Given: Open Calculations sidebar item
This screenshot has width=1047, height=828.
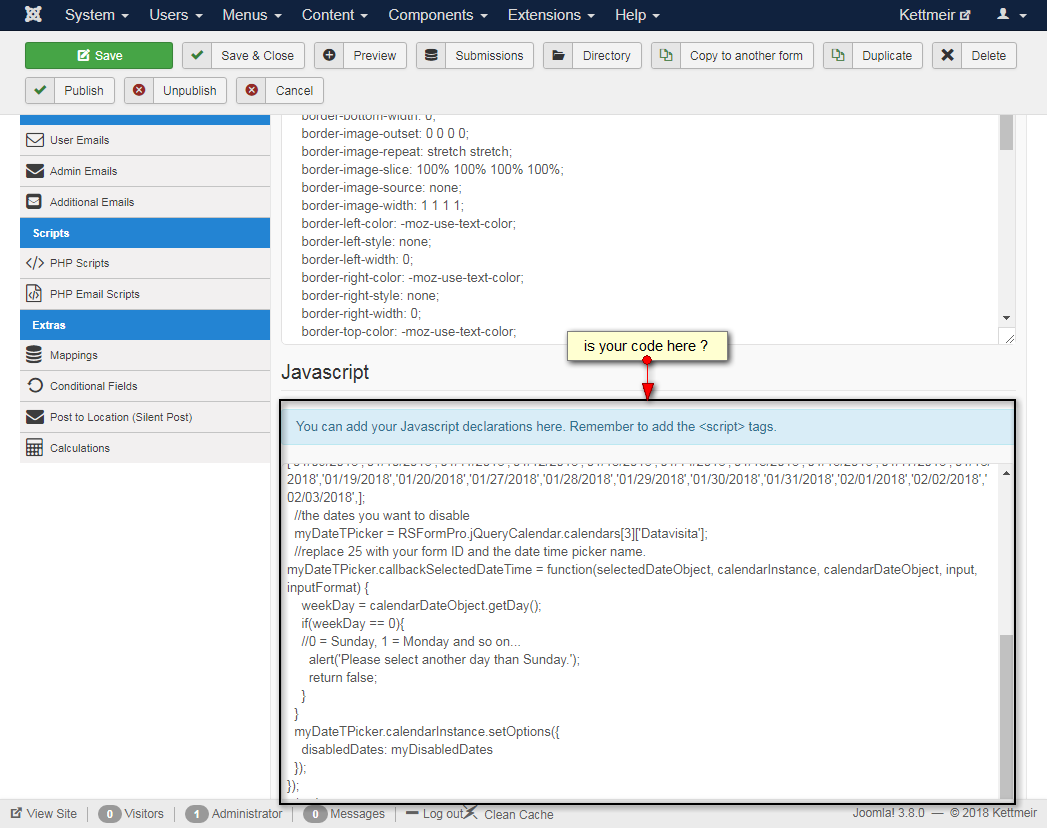Looking at the screenshot, I should [145, 448].
